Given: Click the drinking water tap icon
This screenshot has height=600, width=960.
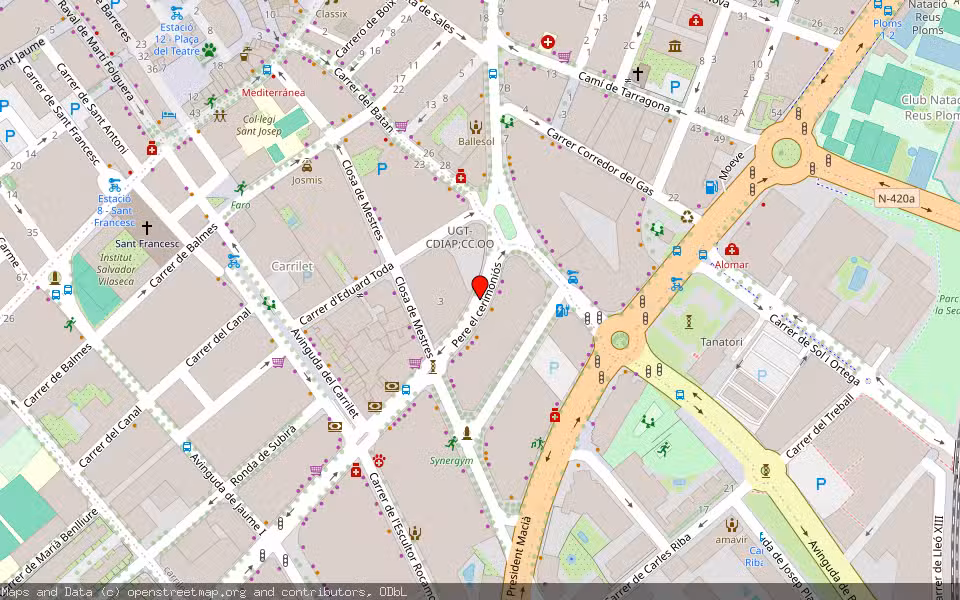Looking at the screenshot, I should pyautogui.click(x=246, y=55).
